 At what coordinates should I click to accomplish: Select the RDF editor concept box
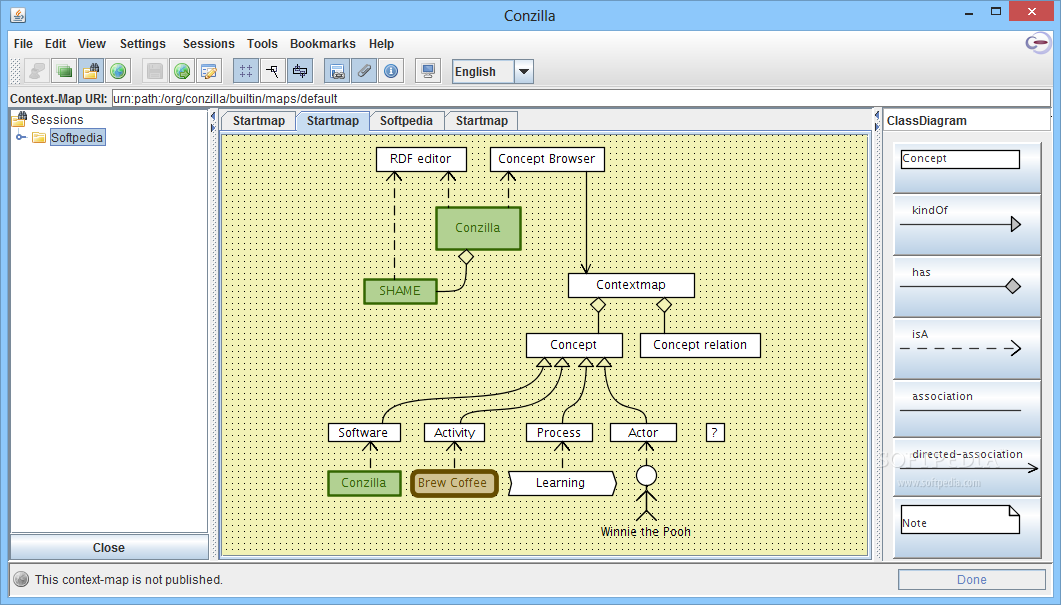point(421,159)
